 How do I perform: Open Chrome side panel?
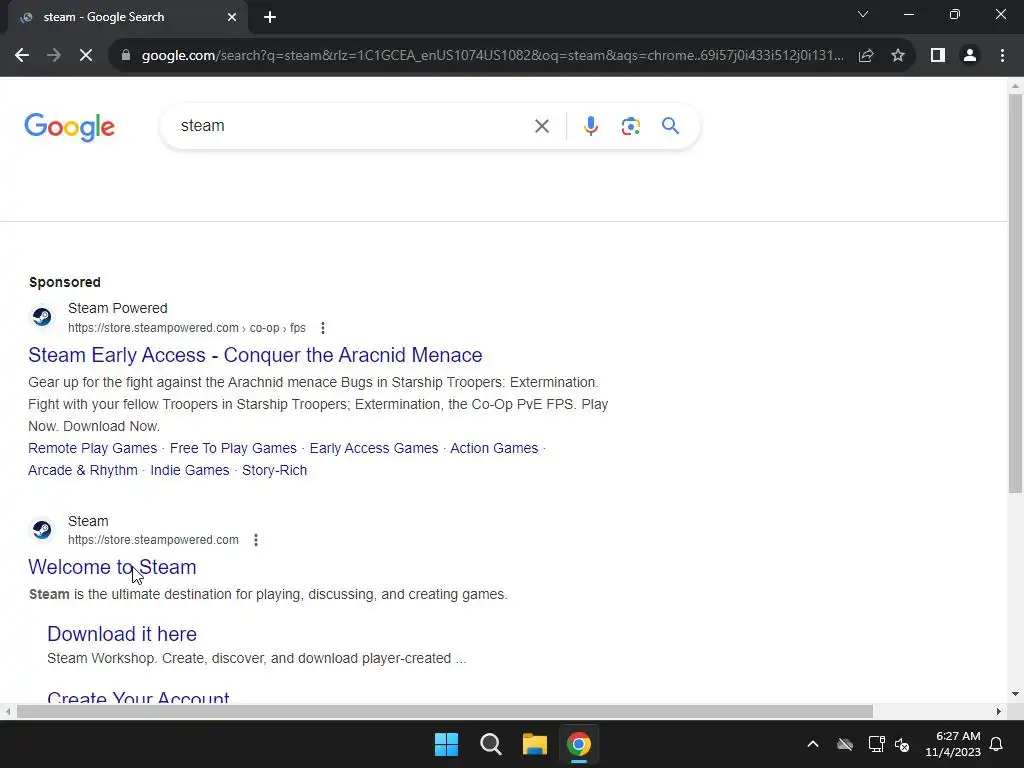pos(938,56)
